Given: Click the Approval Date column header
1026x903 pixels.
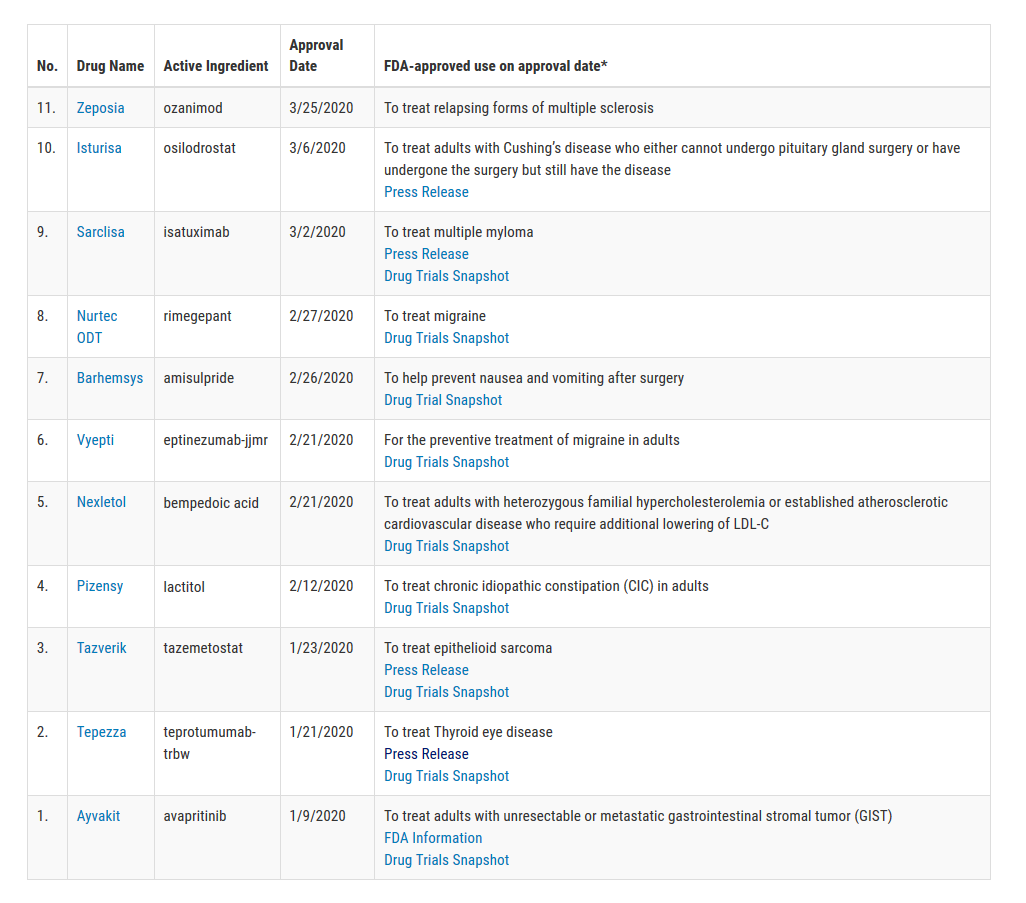Looking at the screenshot, I should (x=316, y=55).
